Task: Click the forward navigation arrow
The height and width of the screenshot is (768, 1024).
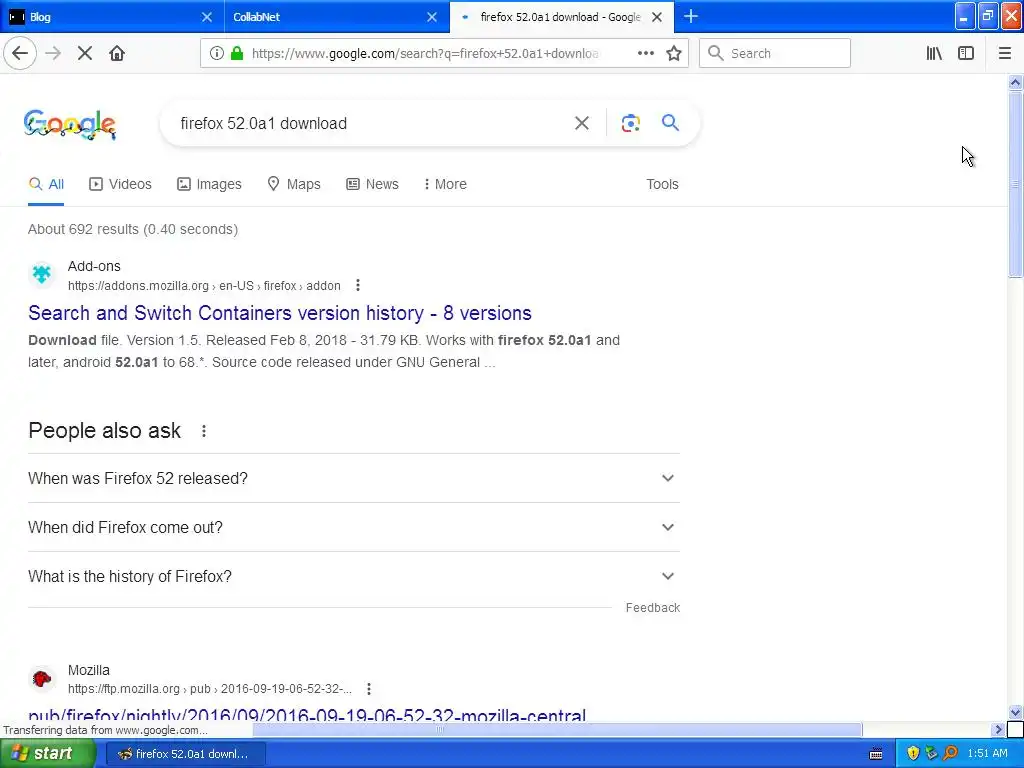Action: pos(53,54)
